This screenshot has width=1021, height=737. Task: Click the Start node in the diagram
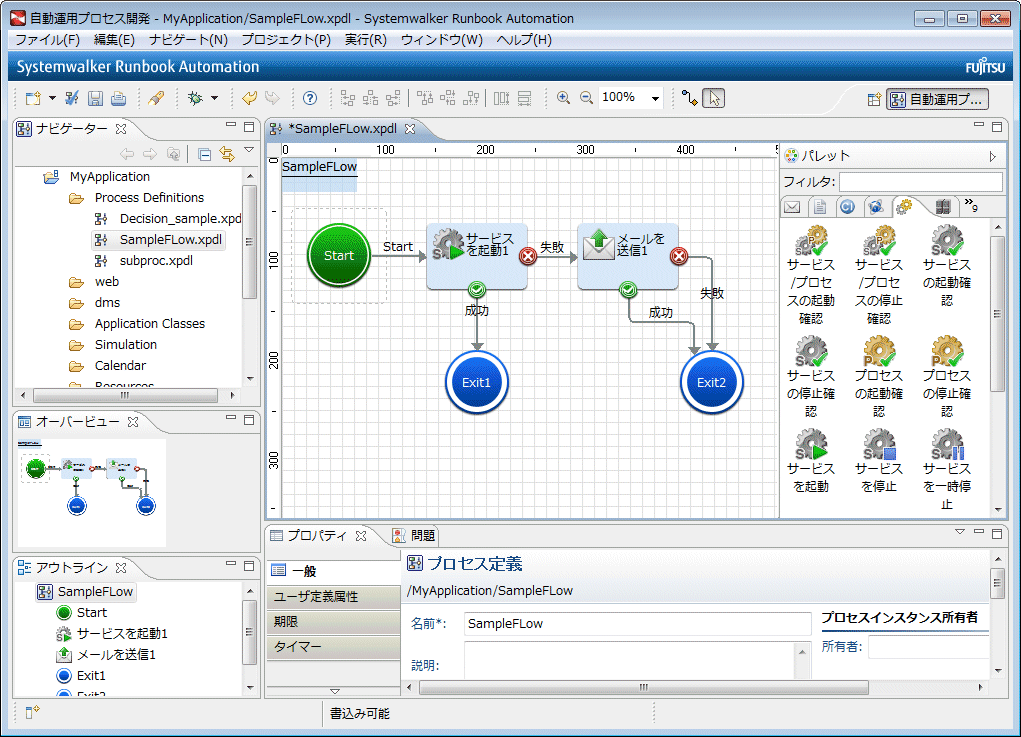point(339,255)
